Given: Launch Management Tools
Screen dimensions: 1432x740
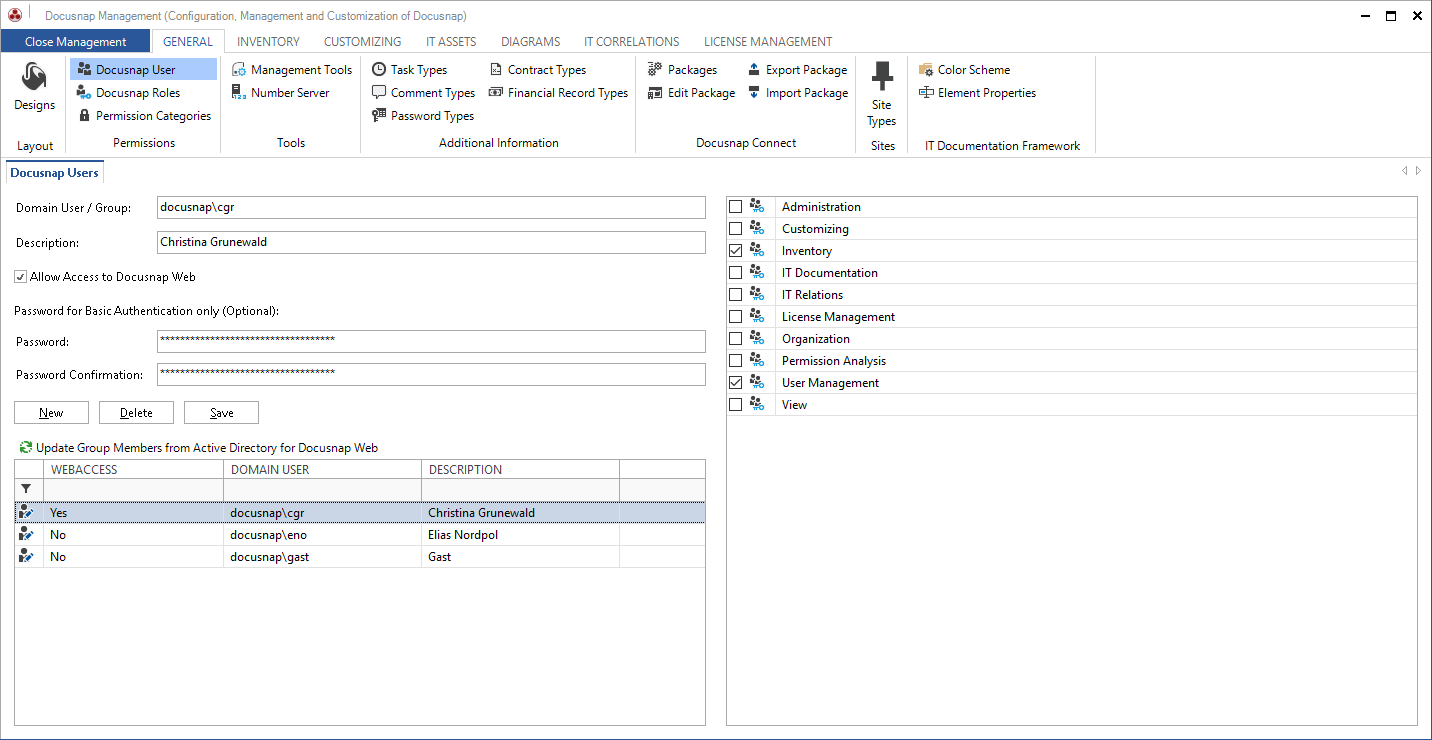Looking at the screenshot, I should tap(291, 70).
